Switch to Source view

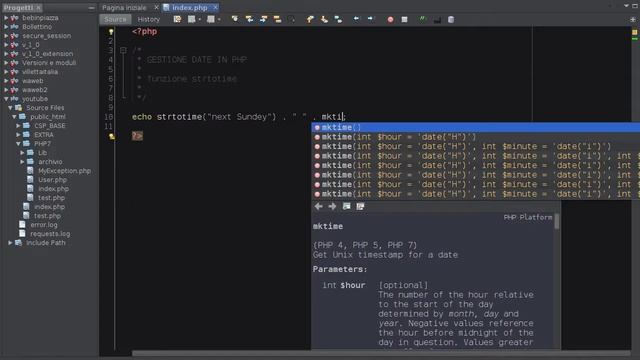click(115, 19)
